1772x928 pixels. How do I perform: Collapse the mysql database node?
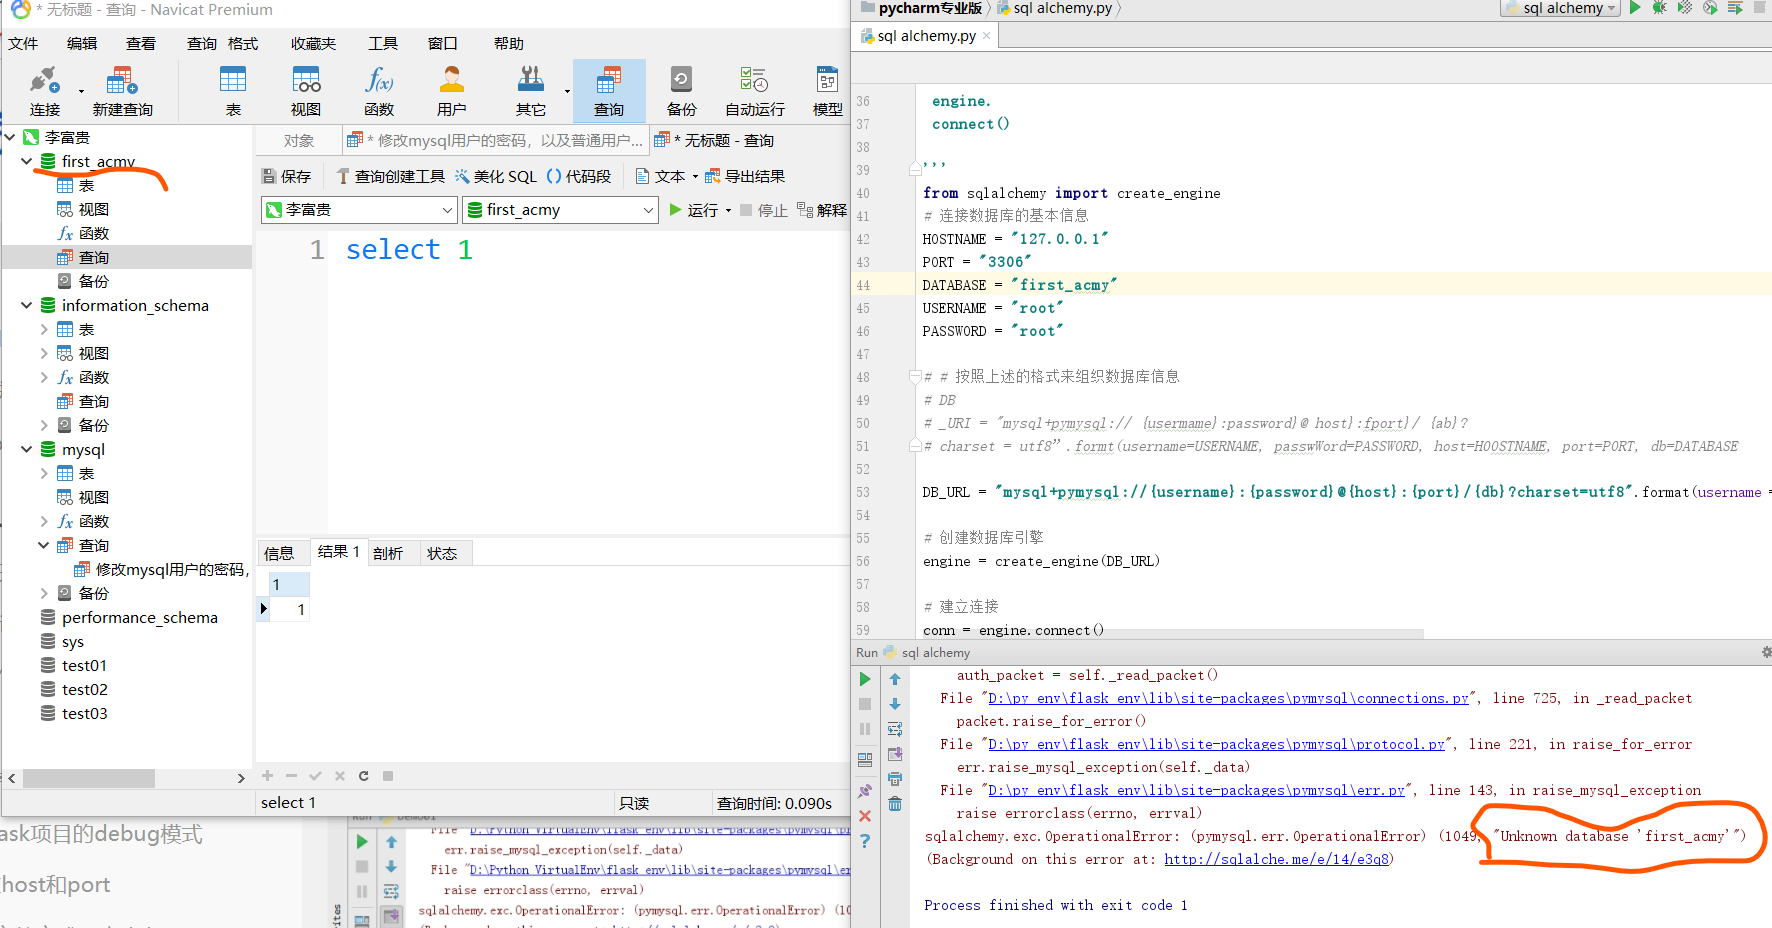coord(27,449)
